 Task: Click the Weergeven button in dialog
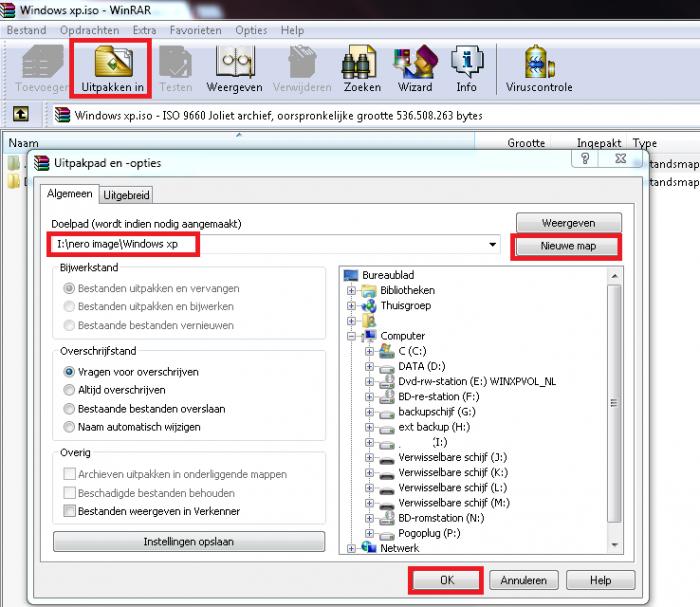tap(568, 223)
